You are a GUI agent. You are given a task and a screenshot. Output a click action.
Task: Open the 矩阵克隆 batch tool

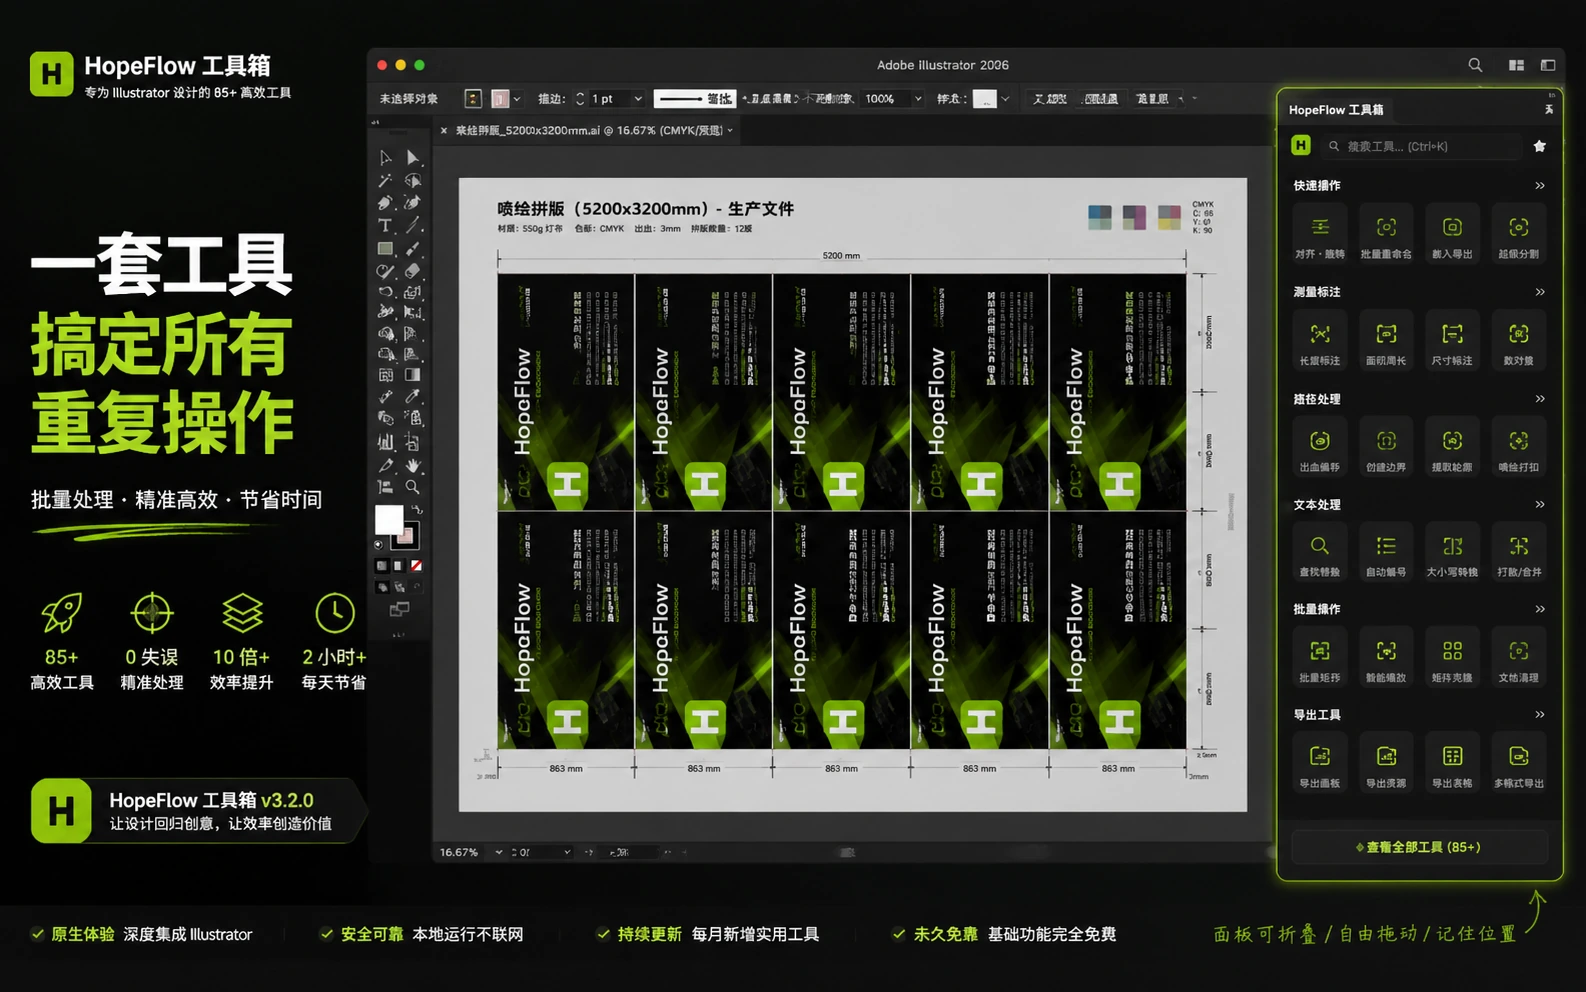1452,659
